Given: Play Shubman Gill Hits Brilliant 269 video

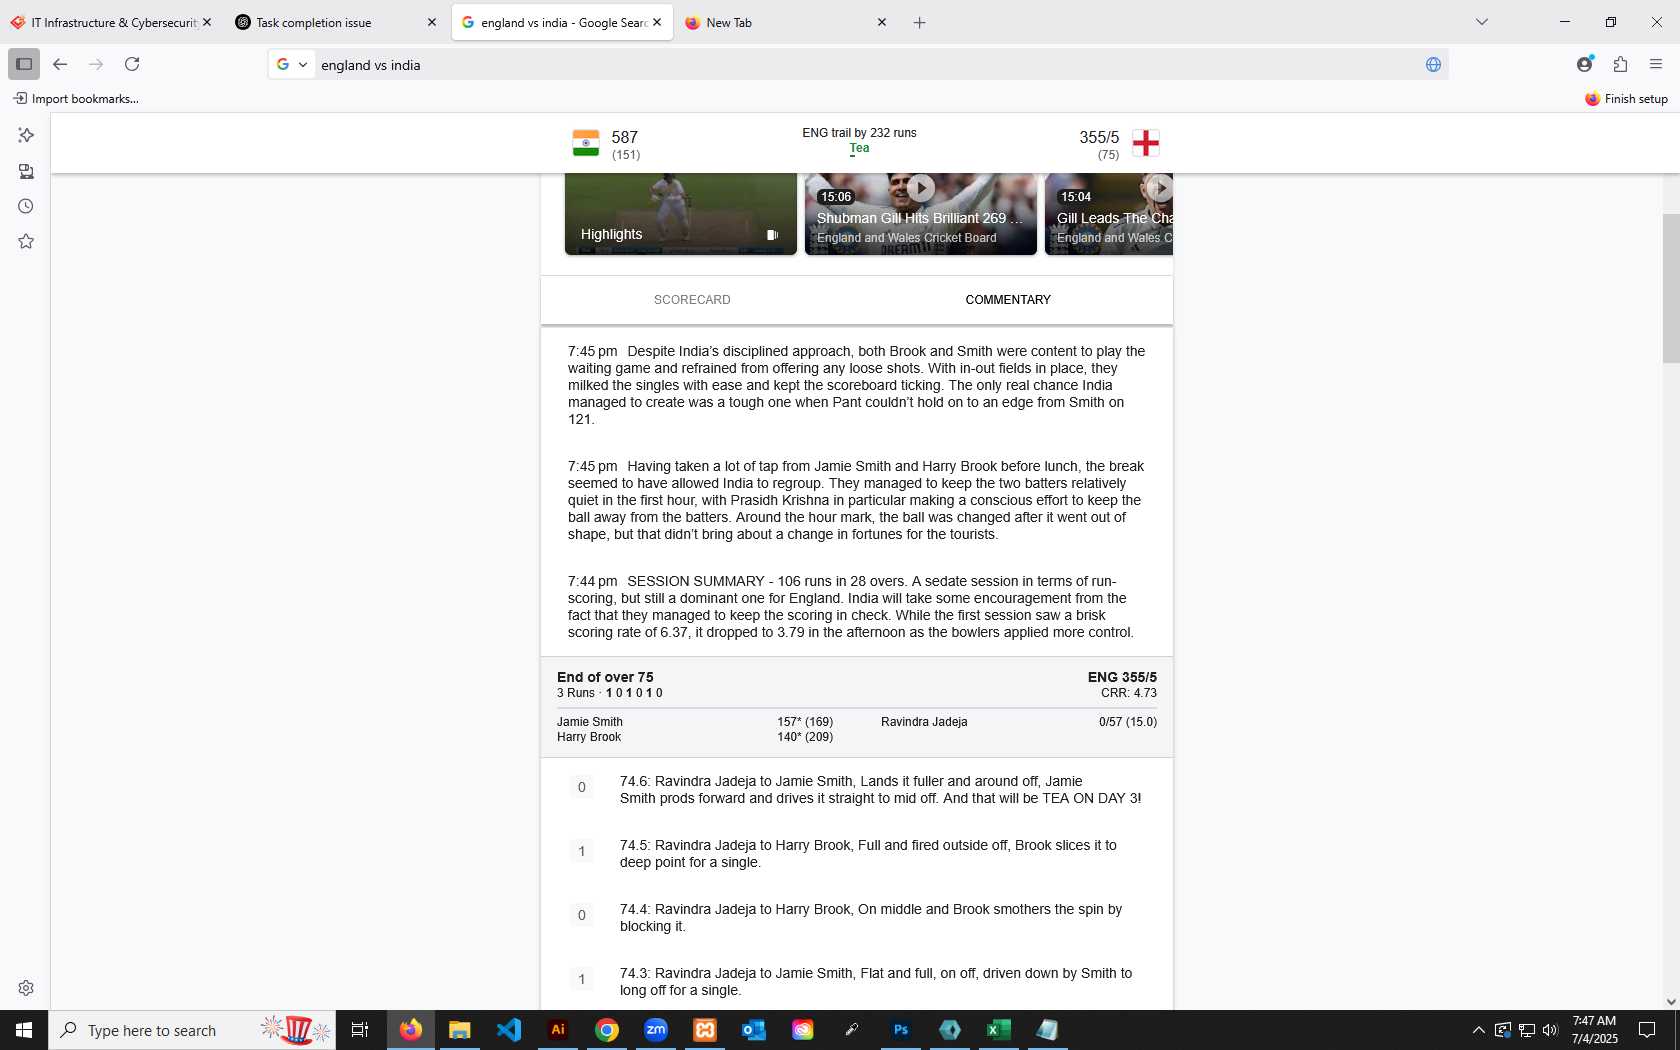Looking at the screenshot, I should pyautogui.click(x=921, y=214).
